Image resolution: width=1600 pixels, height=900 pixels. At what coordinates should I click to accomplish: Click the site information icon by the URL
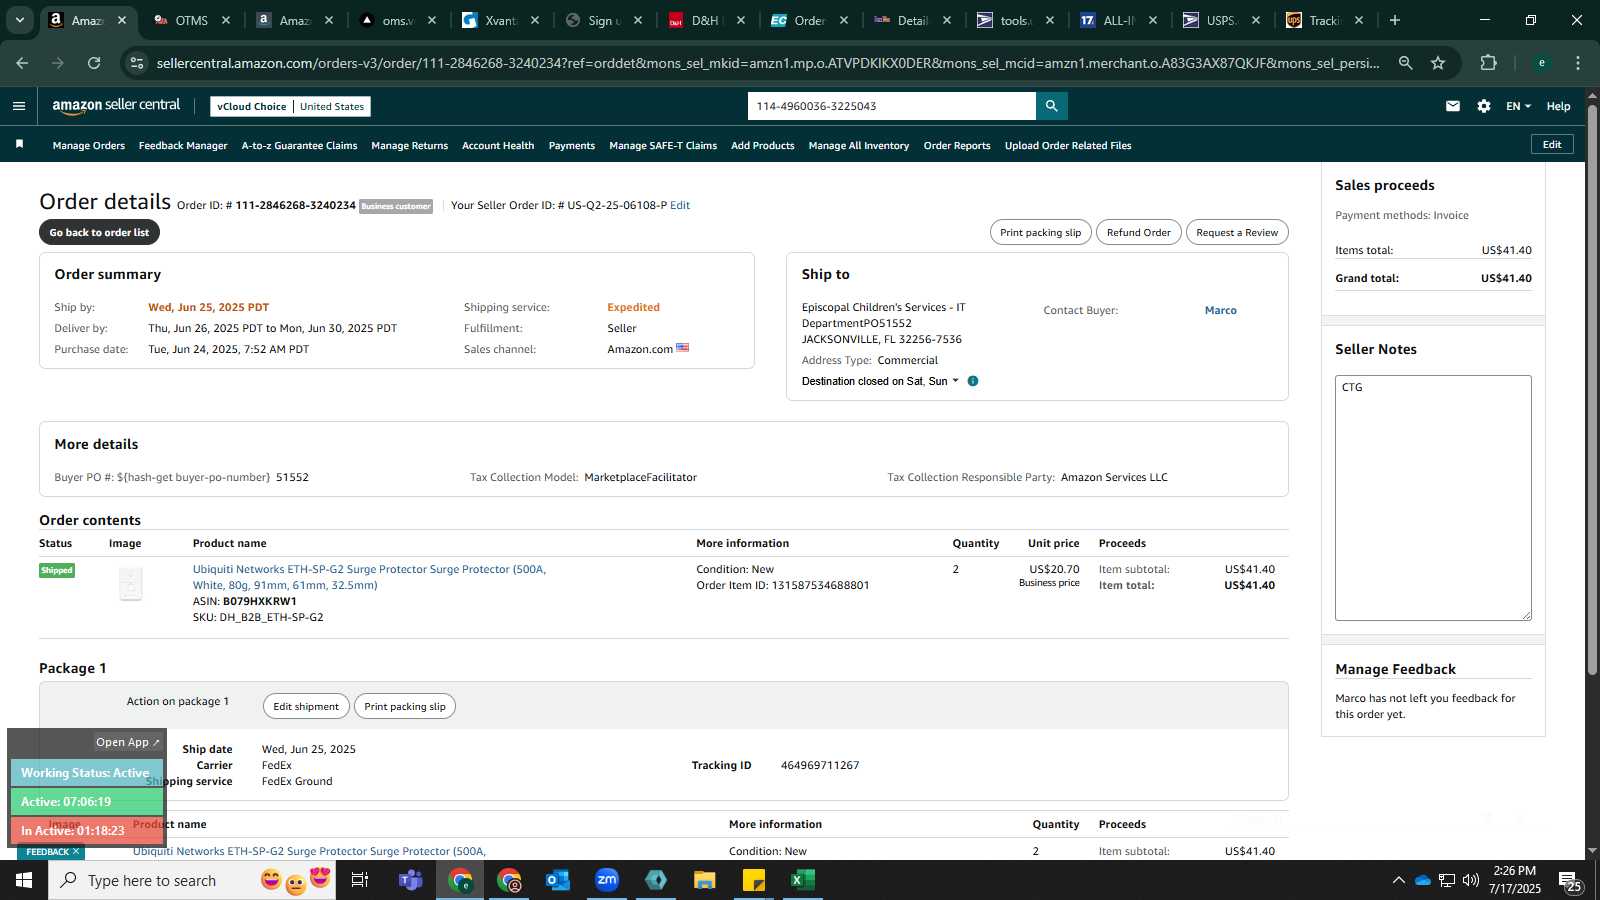coord(137,63)
